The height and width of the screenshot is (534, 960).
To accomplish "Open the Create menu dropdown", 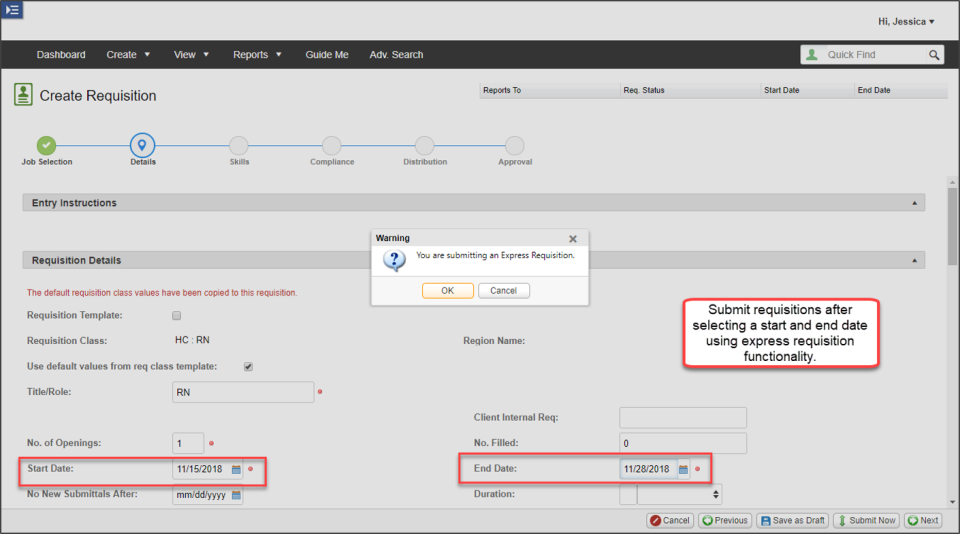I will tap(128, 55).
